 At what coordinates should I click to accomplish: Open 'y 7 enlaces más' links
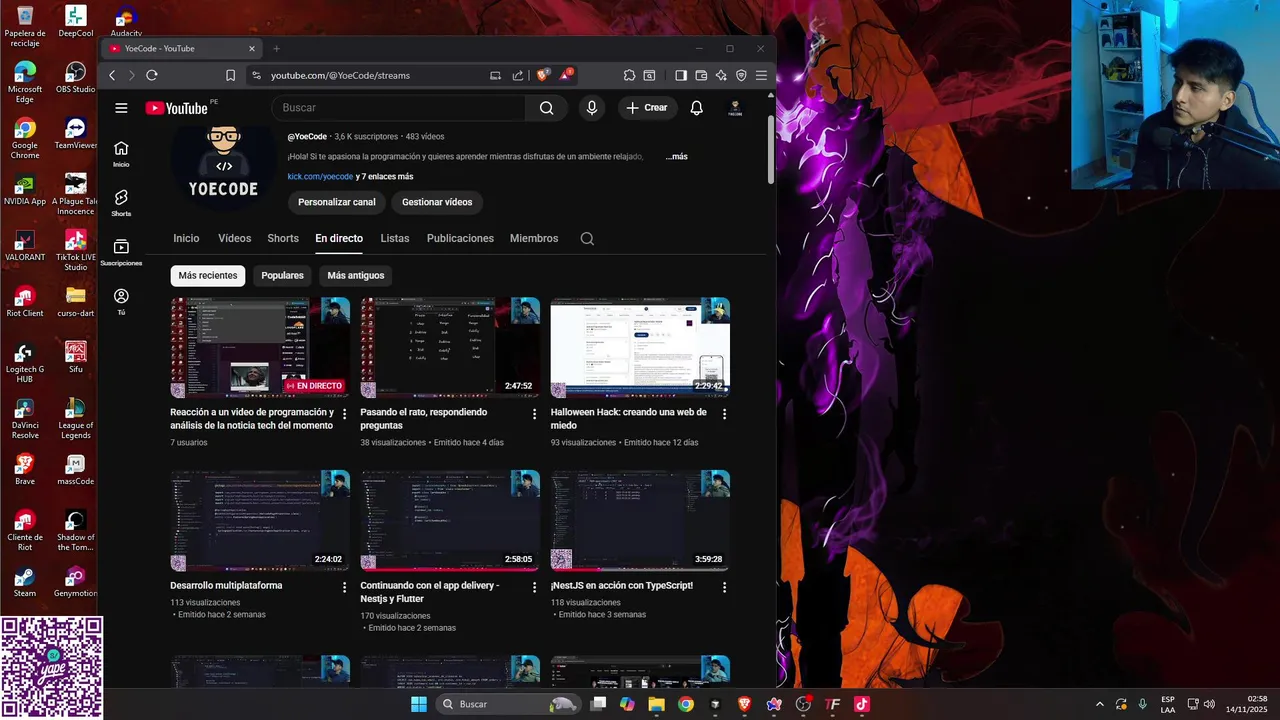(x=385, y=177)
